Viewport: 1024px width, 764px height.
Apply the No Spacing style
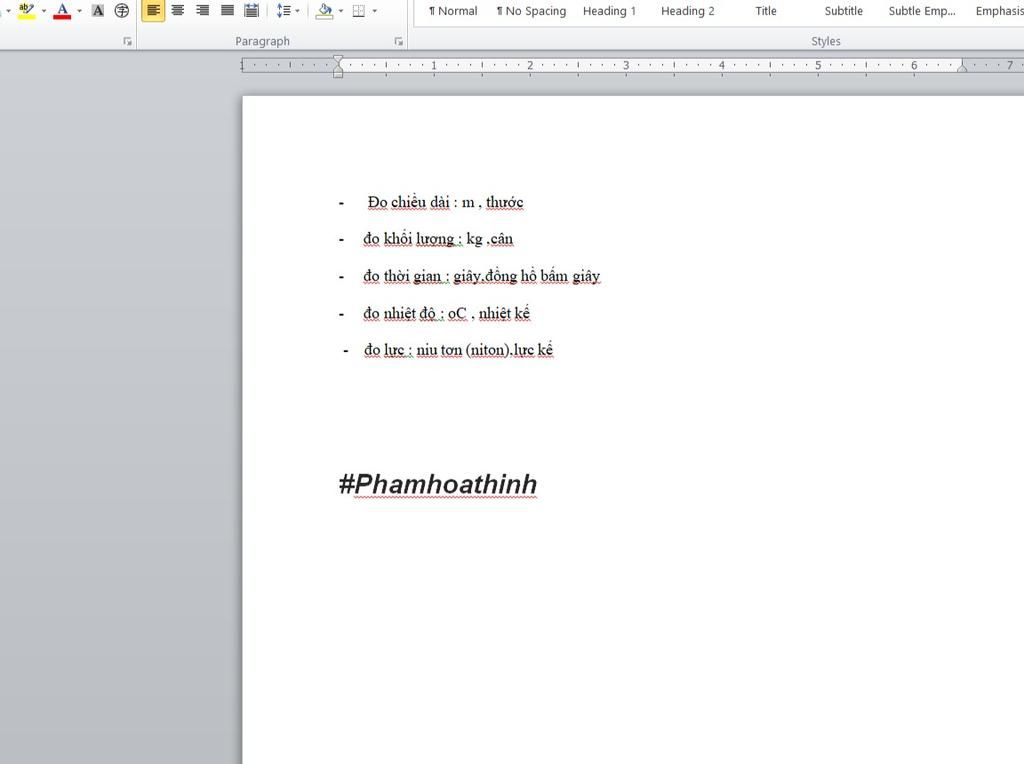pyautogui.click(x=531, y=11)
